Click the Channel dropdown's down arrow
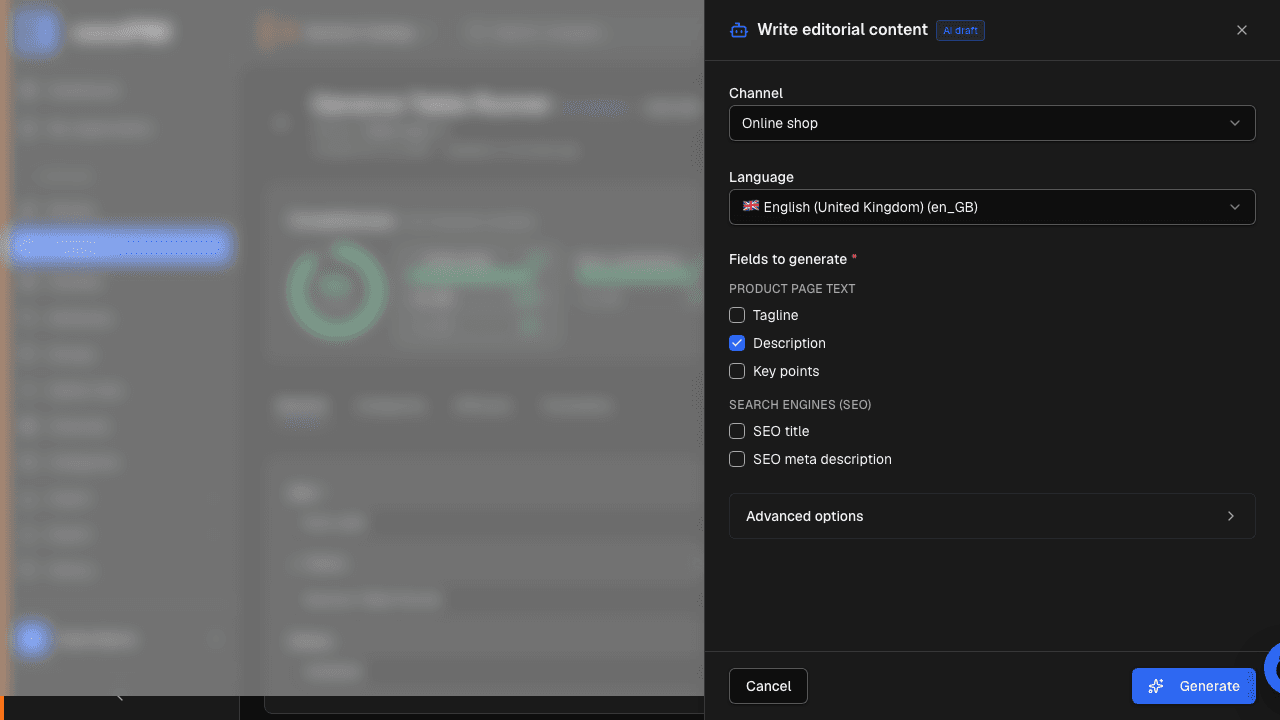Image resolution: width=1280 pixels, height=720 pixels. pos(1235,123)
